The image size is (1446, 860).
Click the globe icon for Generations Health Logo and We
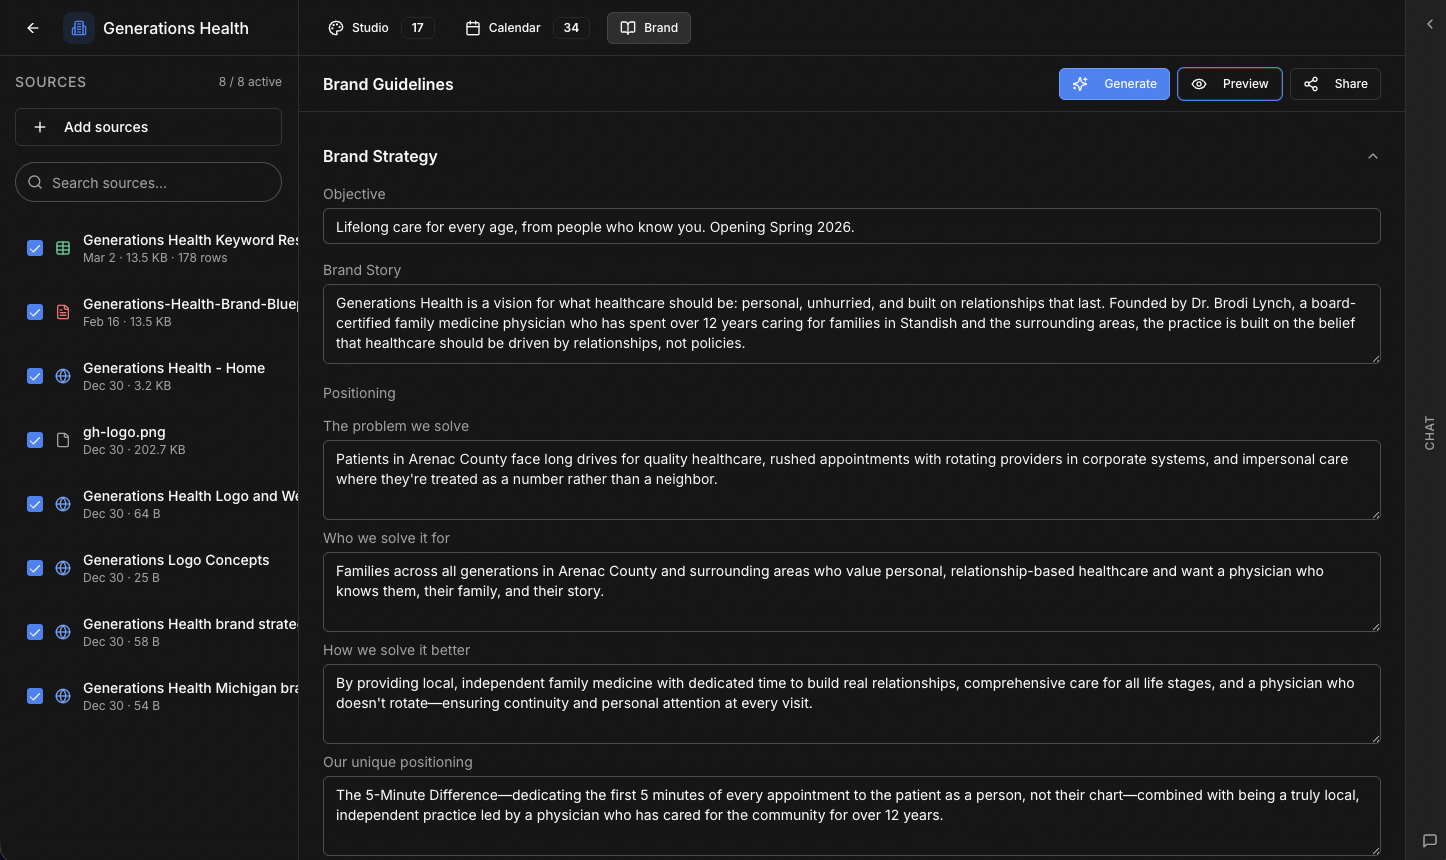coord(63,504)
